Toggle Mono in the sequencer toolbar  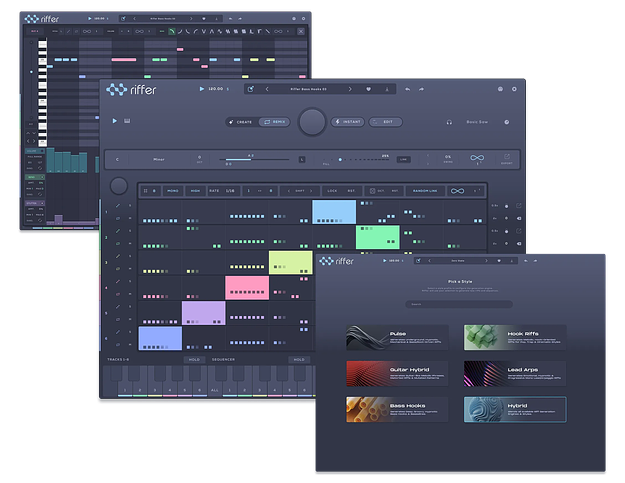point(173,191)
